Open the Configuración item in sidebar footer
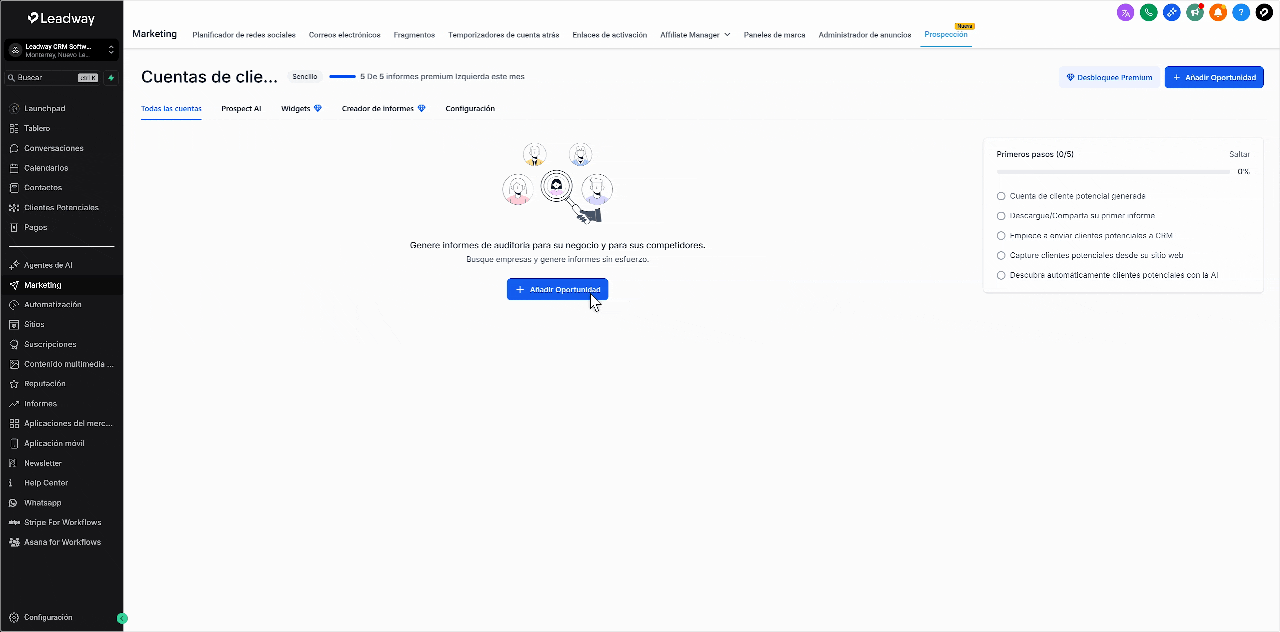Viewport: 1280px width, 632px height. click(48, 618)
